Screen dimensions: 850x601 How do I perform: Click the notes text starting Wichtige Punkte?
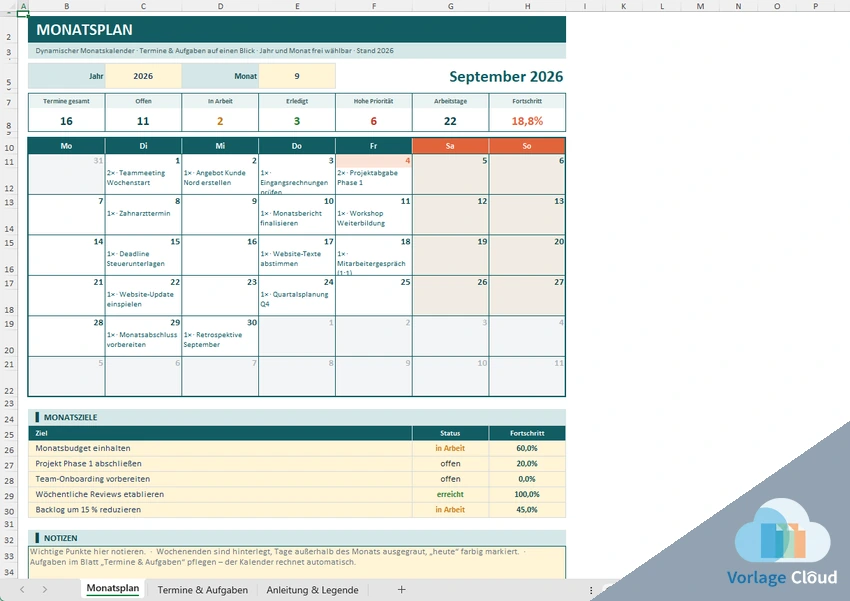point(278,557)
